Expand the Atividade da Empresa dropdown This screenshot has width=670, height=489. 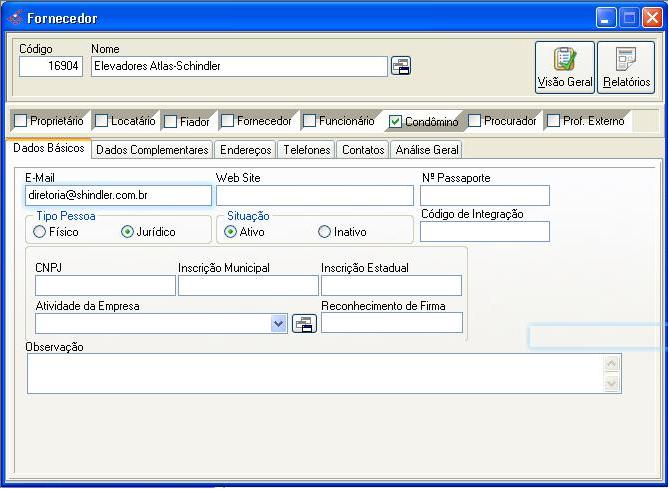pos(278,324)
